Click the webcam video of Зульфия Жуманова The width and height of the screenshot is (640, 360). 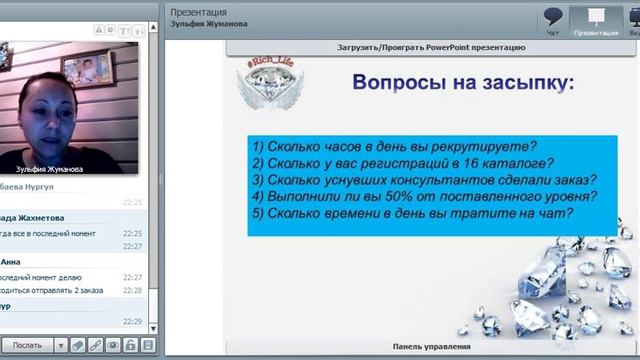(69, 108)
